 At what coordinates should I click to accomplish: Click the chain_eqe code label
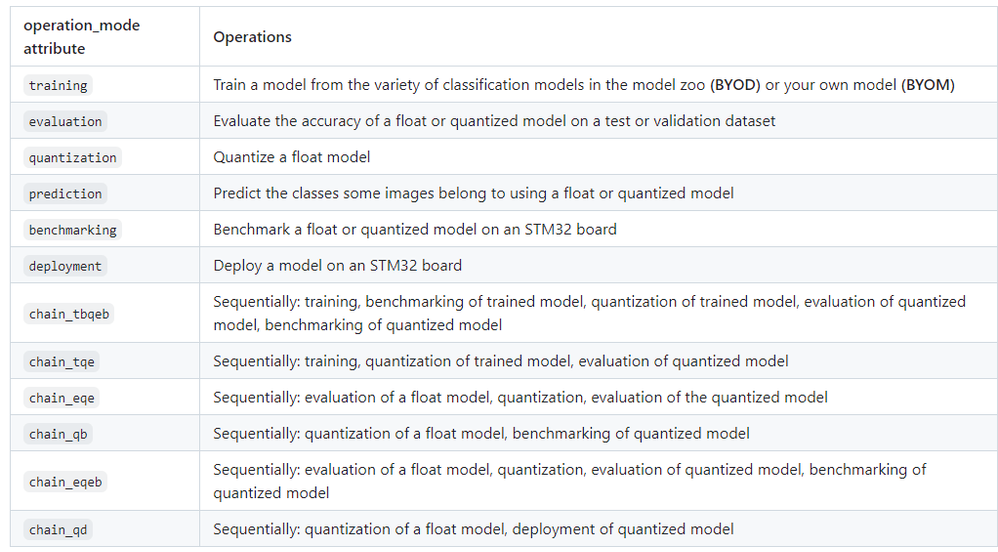(62, 397)
